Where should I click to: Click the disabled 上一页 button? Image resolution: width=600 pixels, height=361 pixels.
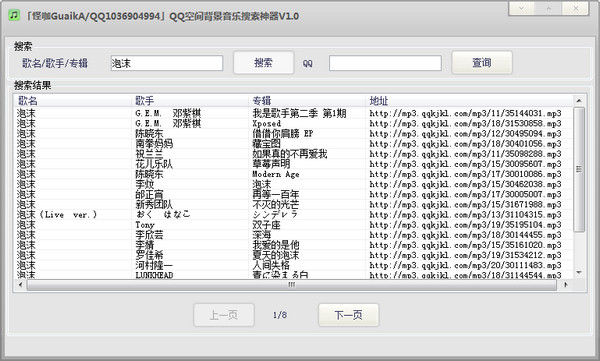(x=224, y=315)
